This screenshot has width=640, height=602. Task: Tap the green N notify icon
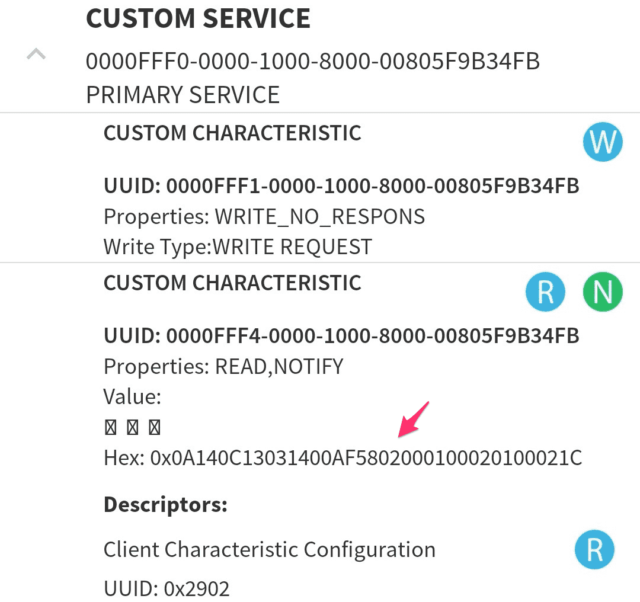(x=602, y=292)
